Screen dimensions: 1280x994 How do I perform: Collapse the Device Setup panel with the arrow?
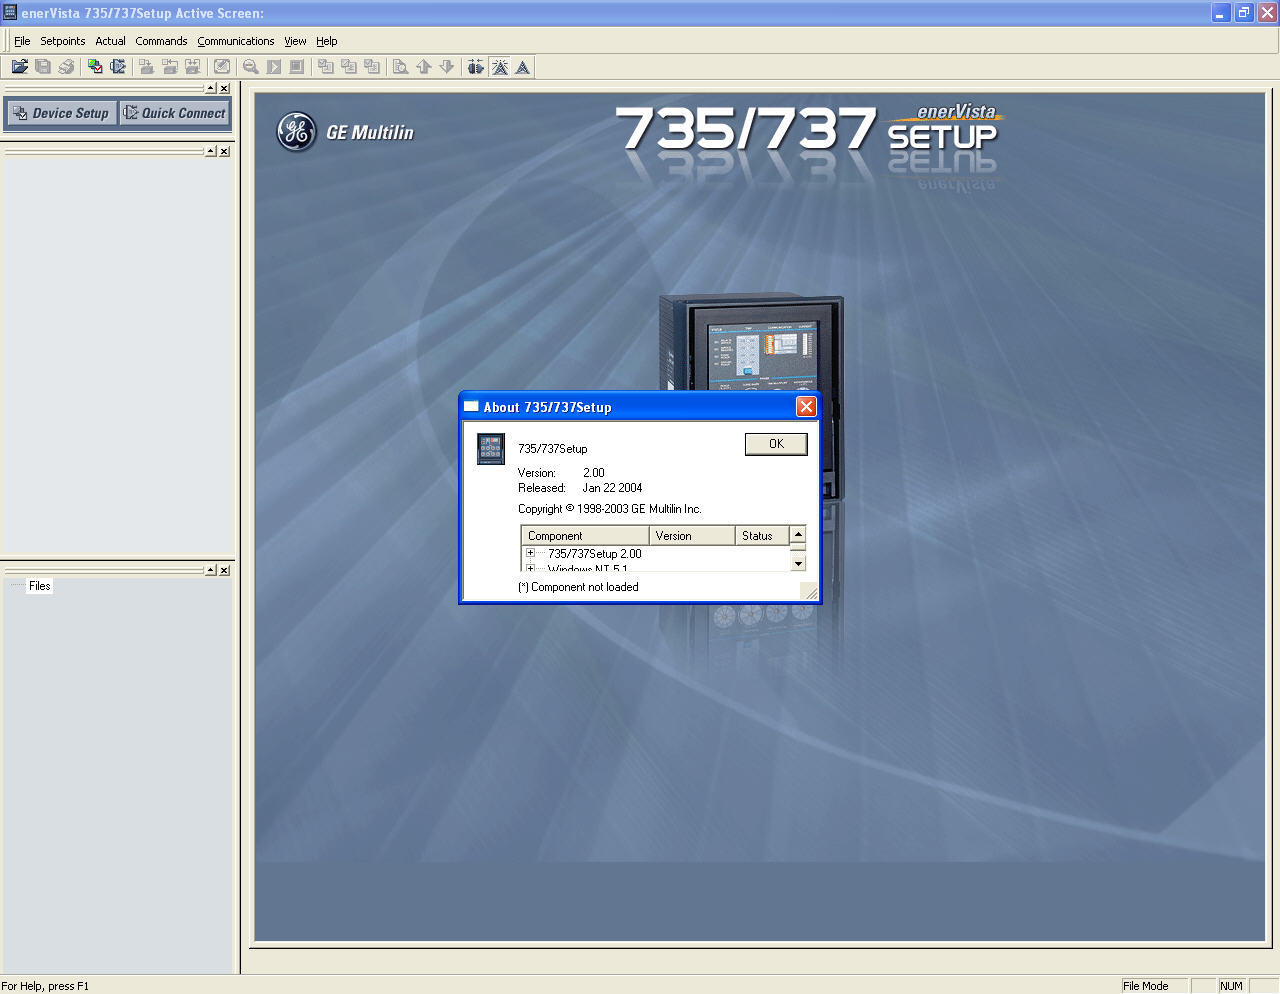click(x=211, y=88)
